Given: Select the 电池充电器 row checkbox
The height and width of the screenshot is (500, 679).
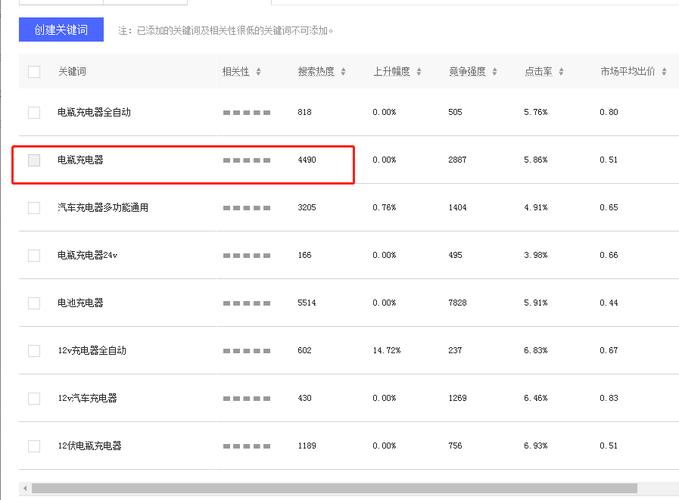Looking at the screenshot, I should (34, 303).
